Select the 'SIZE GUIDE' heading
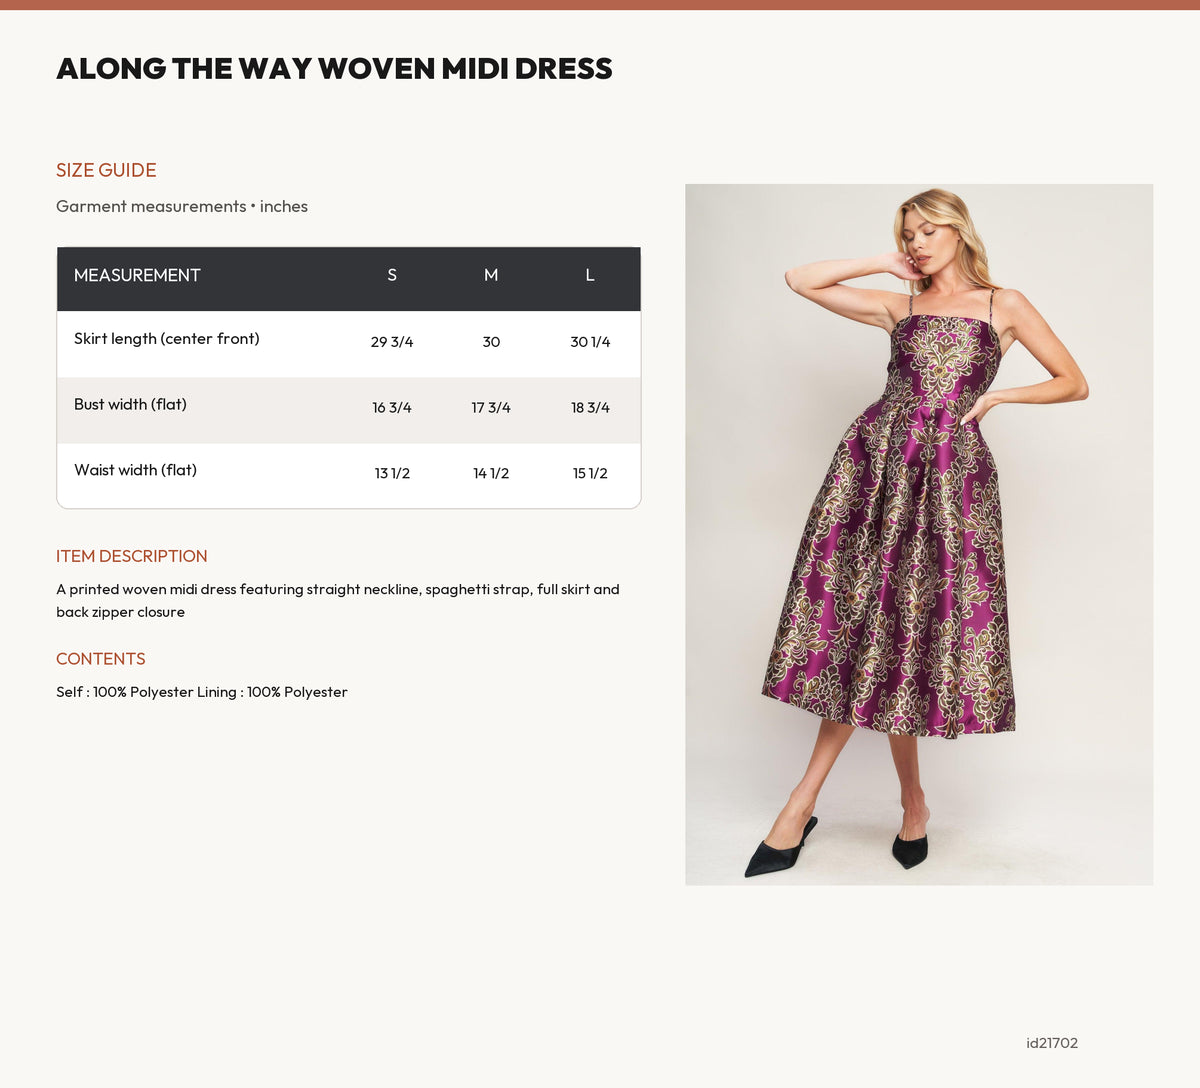 coord(106,170)
